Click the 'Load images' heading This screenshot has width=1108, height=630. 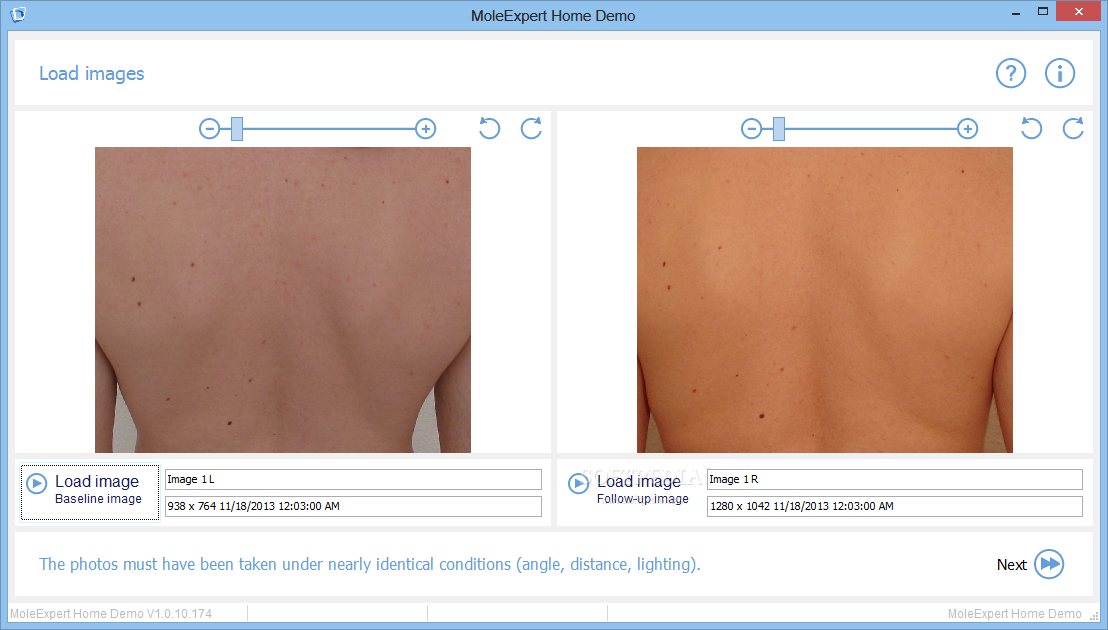click(x=91, y=73)
